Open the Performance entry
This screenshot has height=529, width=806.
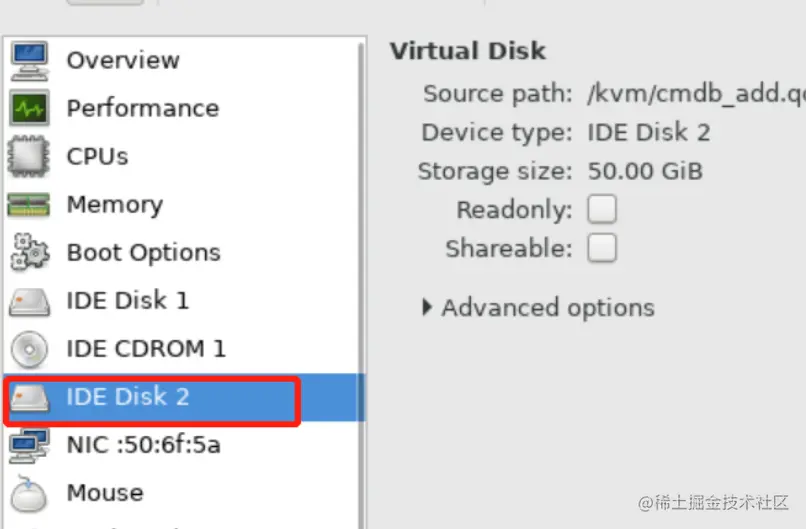(x=142, y=108)
